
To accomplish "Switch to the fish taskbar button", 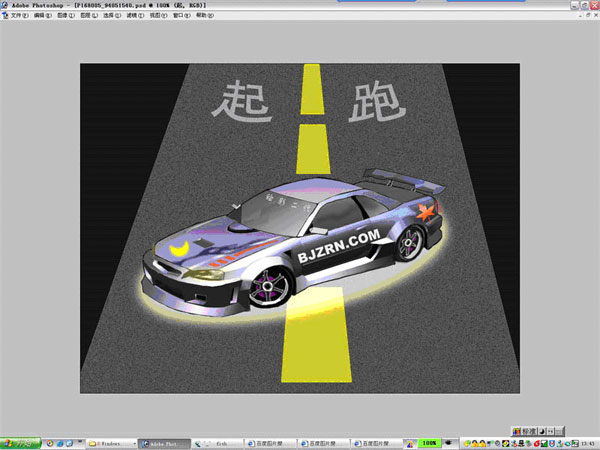I will [x=216, y=444].
